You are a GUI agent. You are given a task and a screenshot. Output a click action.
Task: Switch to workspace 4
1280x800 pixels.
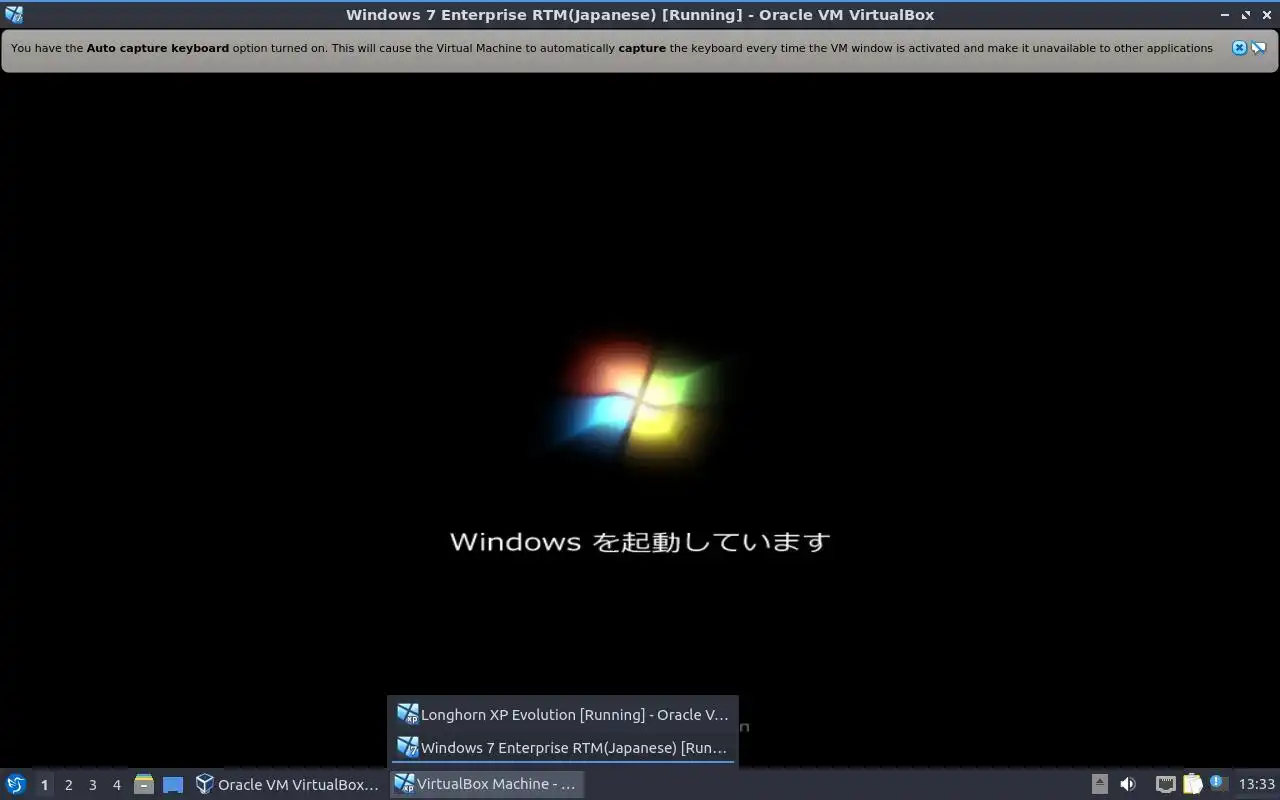[116, 785]
